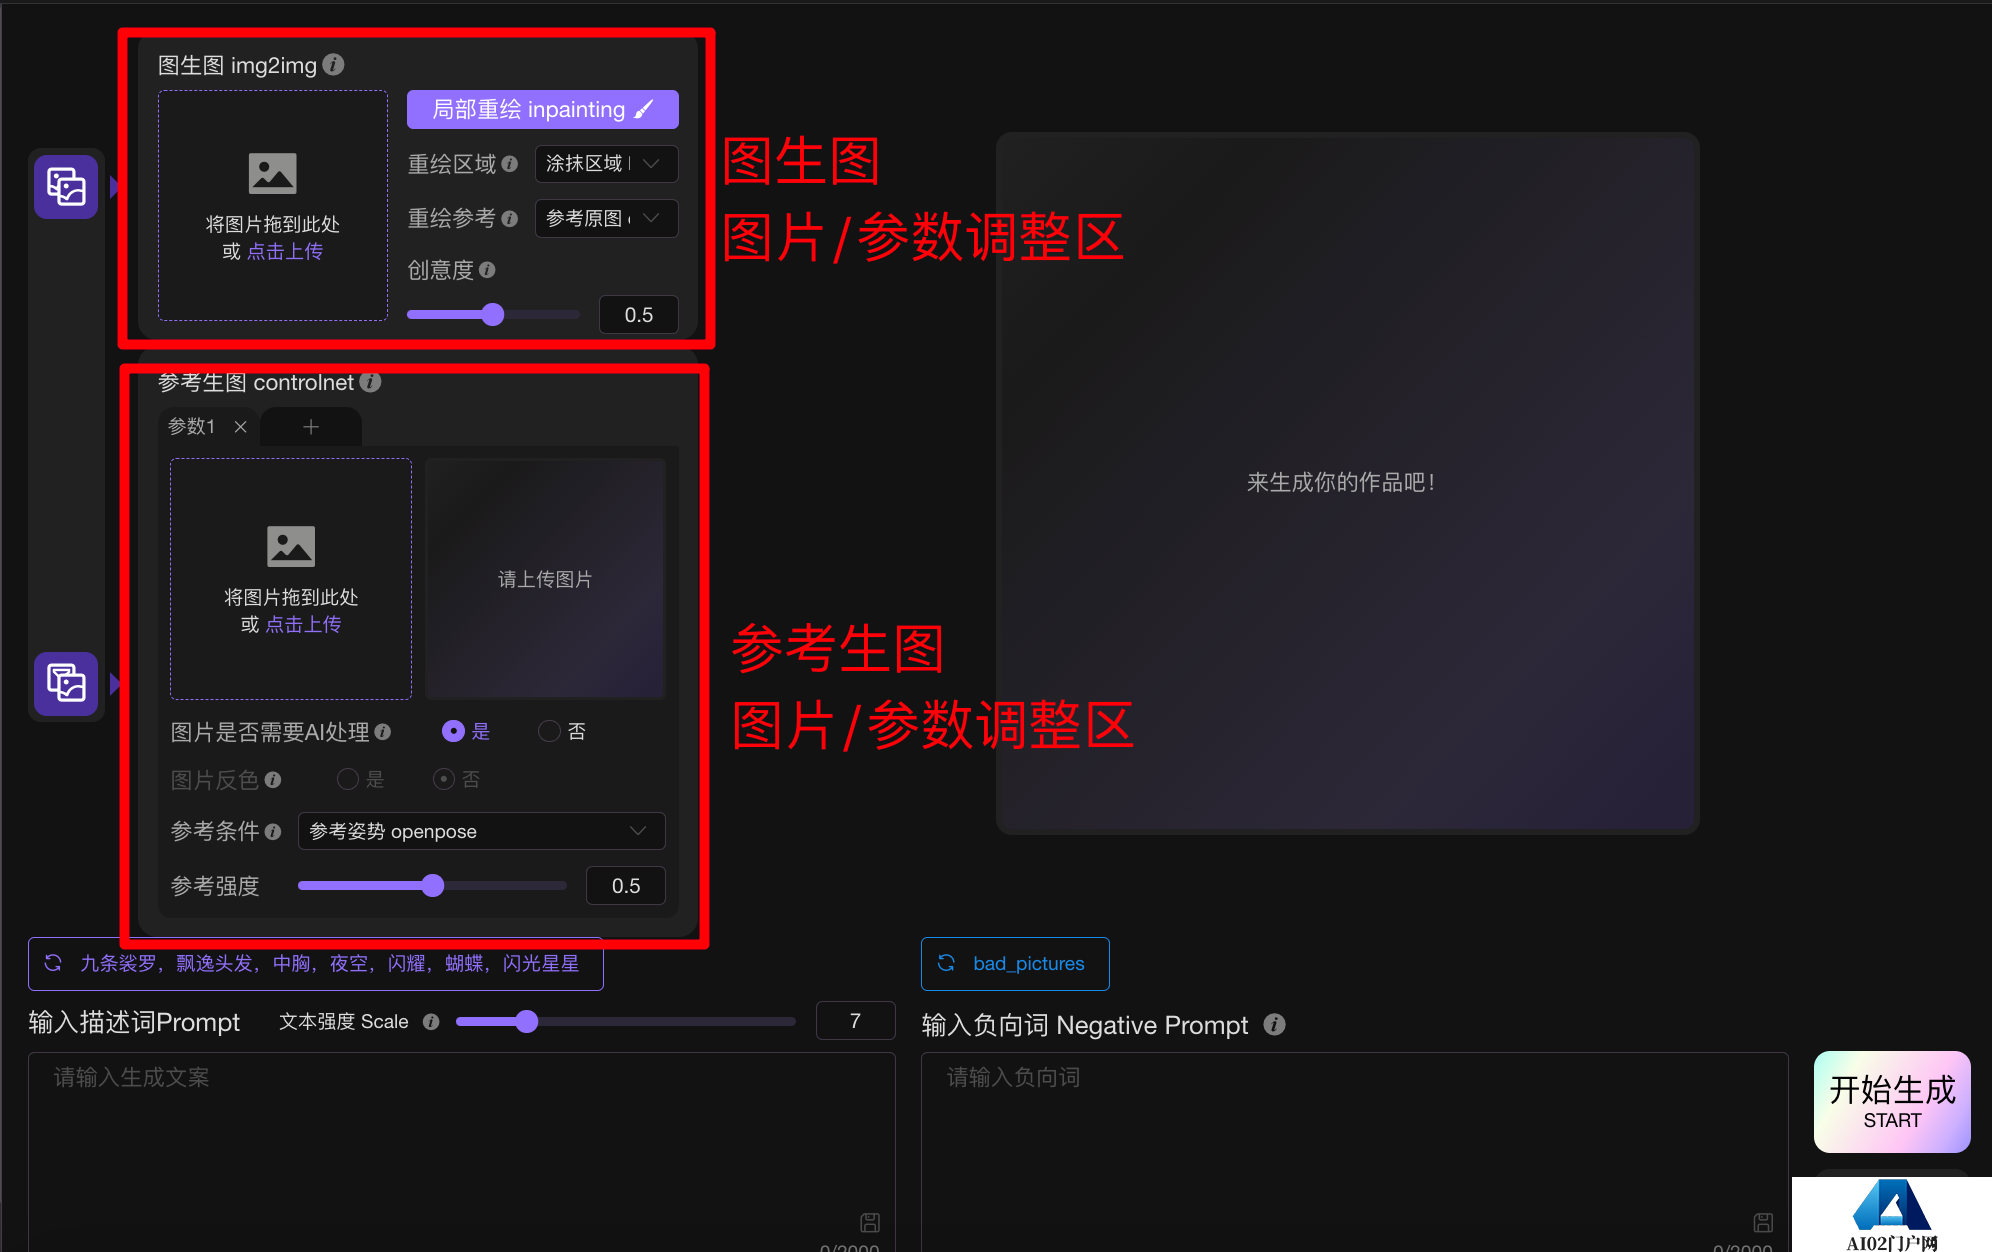1992x1252 pixels.
Task: Click the lower controlnet sidebar icon
Action: (x=66, y=683)
